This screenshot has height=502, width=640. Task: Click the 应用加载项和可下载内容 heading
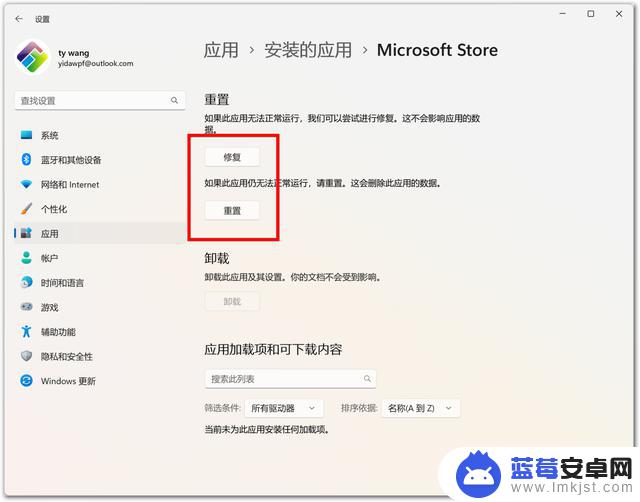coord(273,349)
